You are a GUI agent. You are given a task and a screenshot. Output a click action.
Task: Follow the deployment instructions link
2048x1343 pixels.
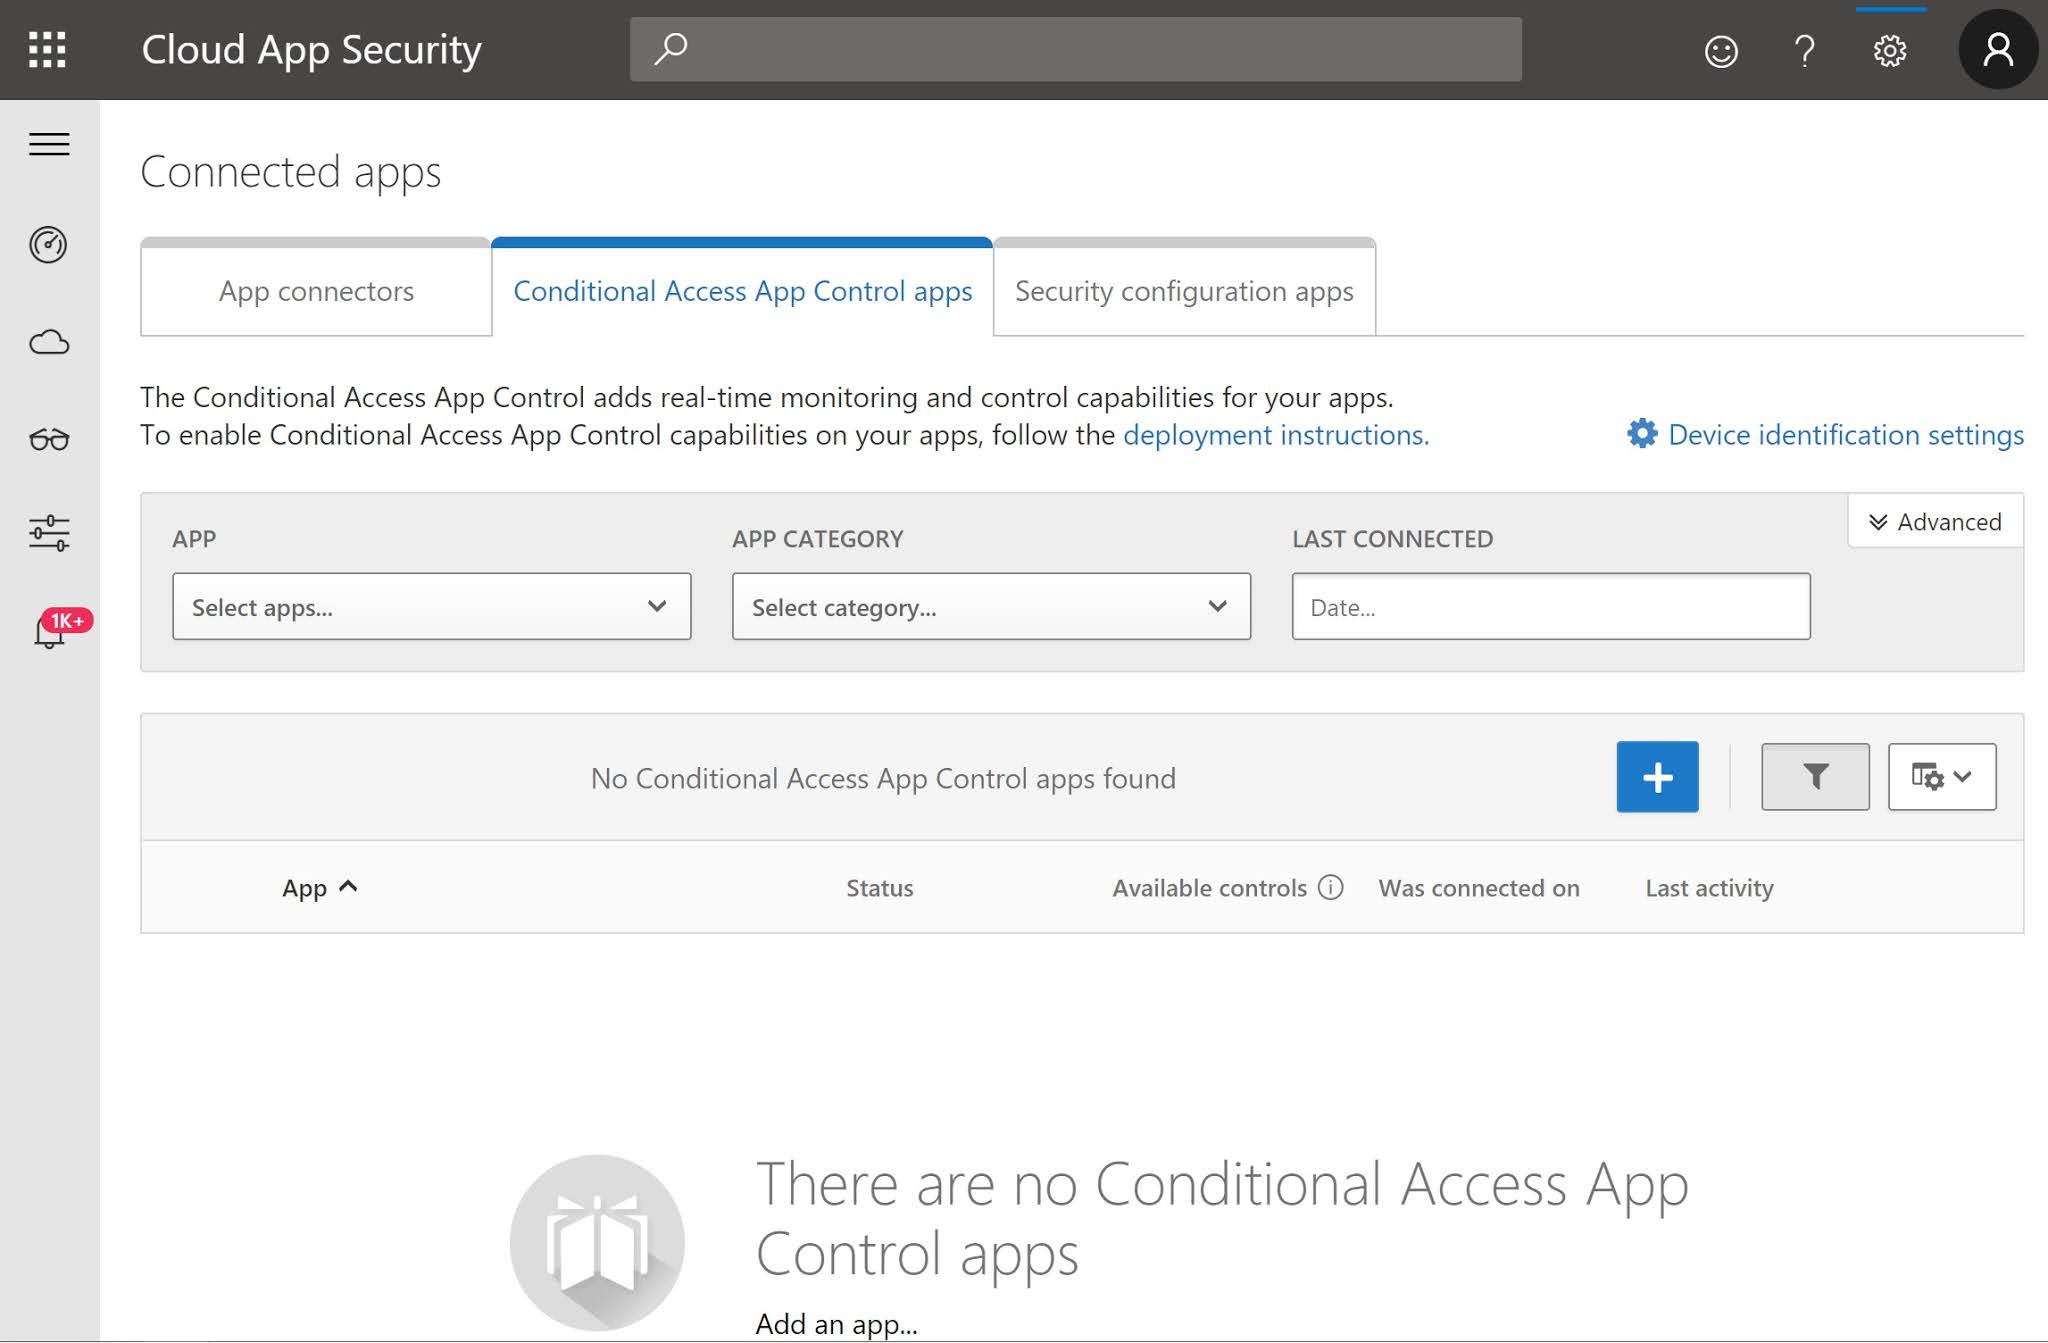(1275, 435)
